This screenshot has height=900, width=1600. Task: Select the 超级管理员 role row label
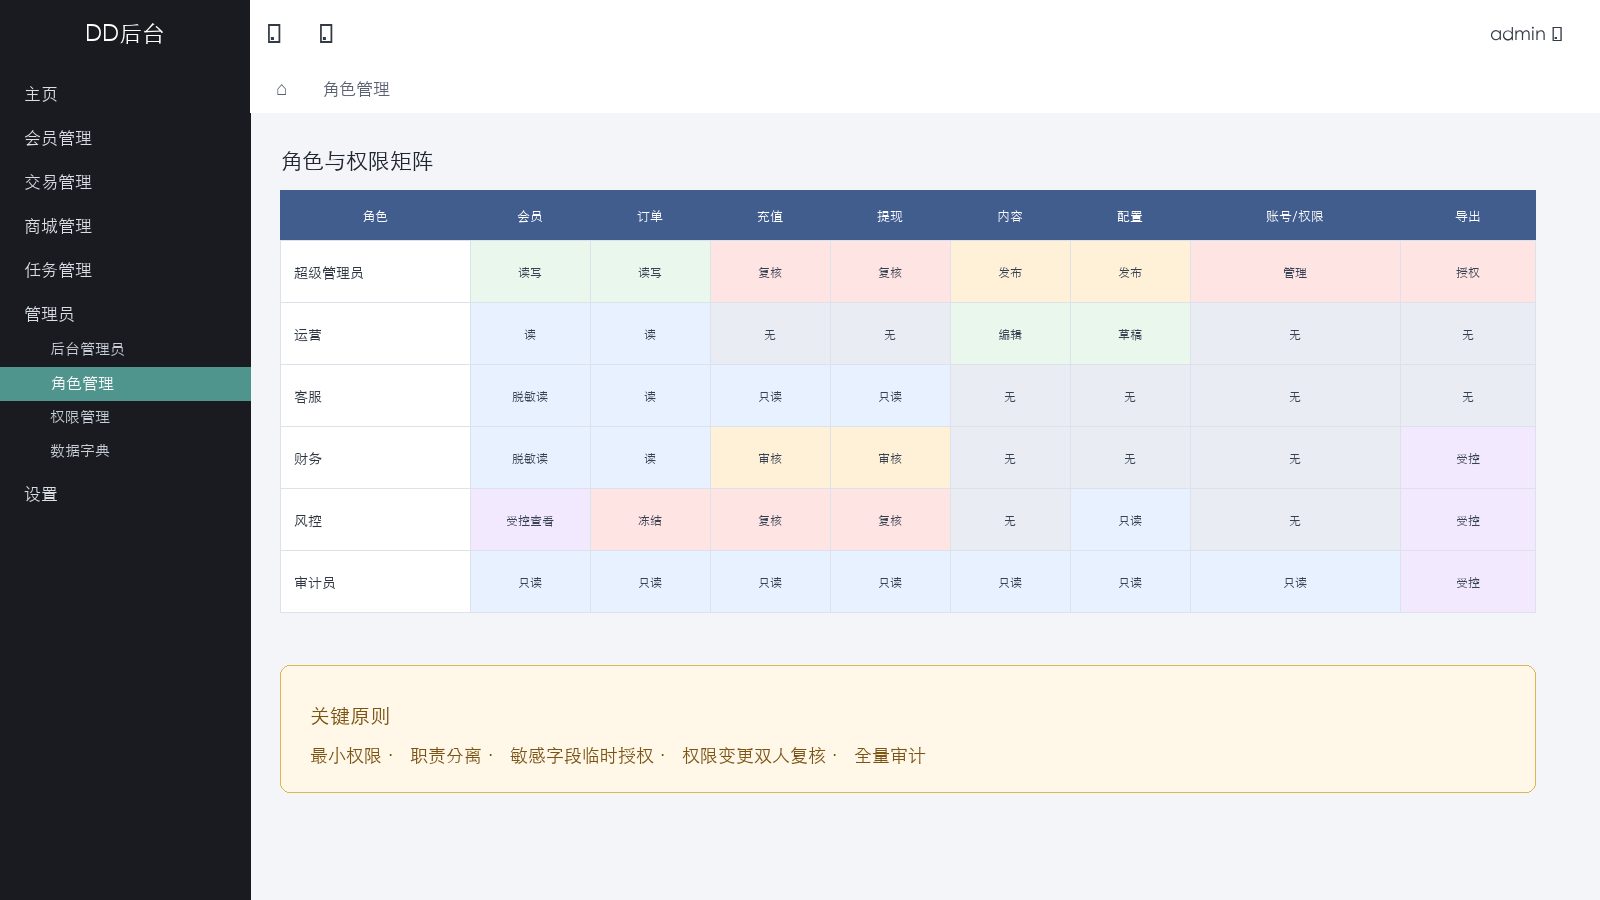point(375,272)
